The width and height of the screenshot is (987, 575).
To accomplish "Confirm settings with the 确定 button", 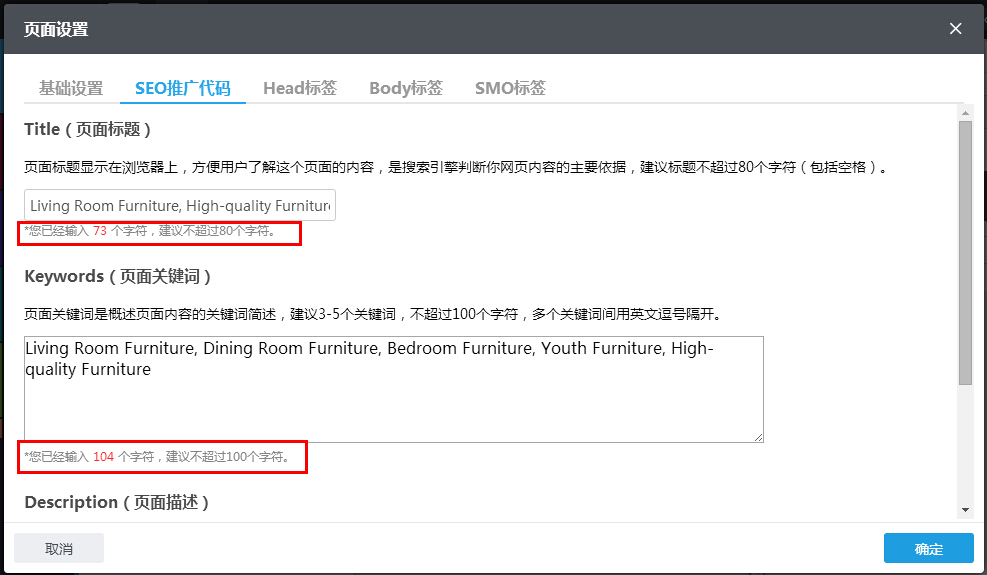I will (x=928, y=548).
